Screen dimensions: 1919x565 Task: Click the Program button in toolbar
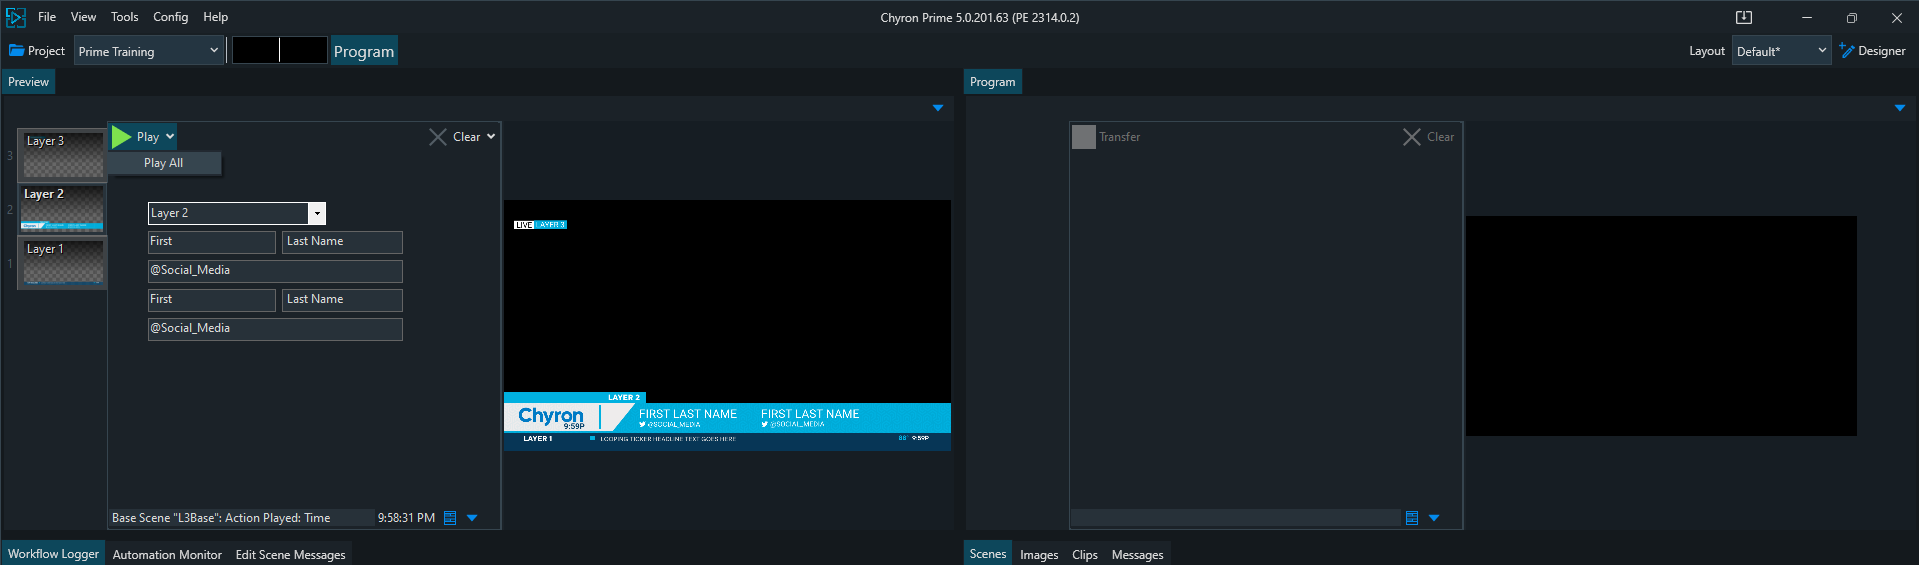pos(364,52)
